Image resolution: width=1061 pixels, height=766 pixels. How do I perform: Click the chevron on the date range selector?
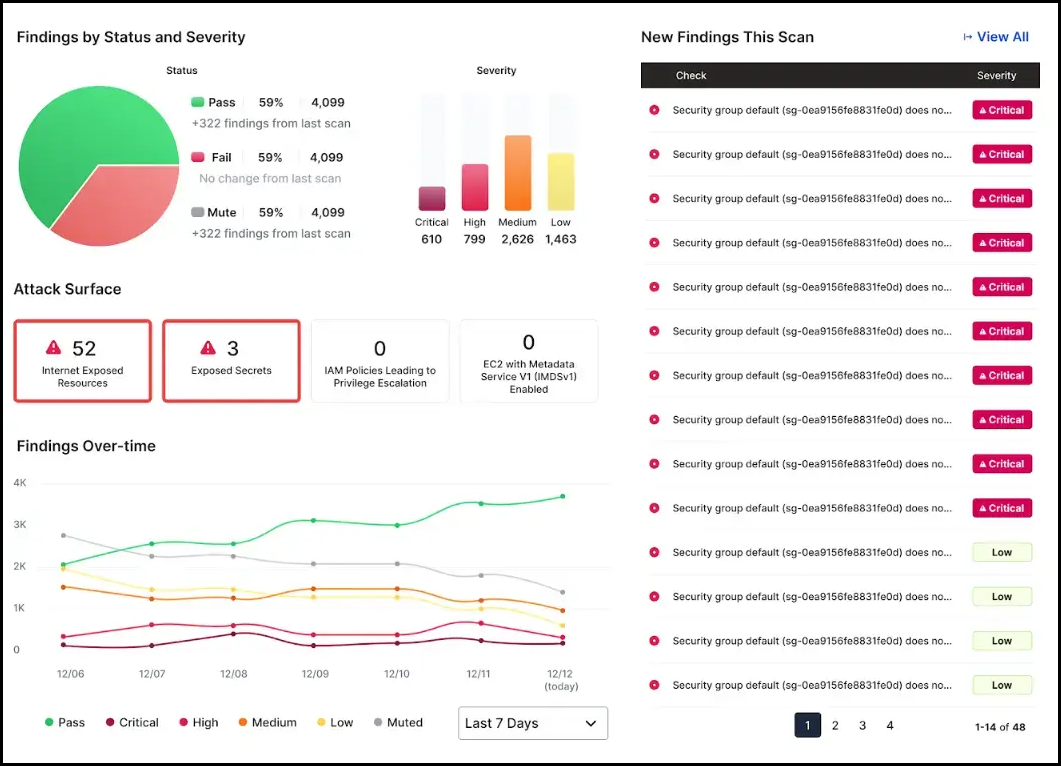(591, 723)
